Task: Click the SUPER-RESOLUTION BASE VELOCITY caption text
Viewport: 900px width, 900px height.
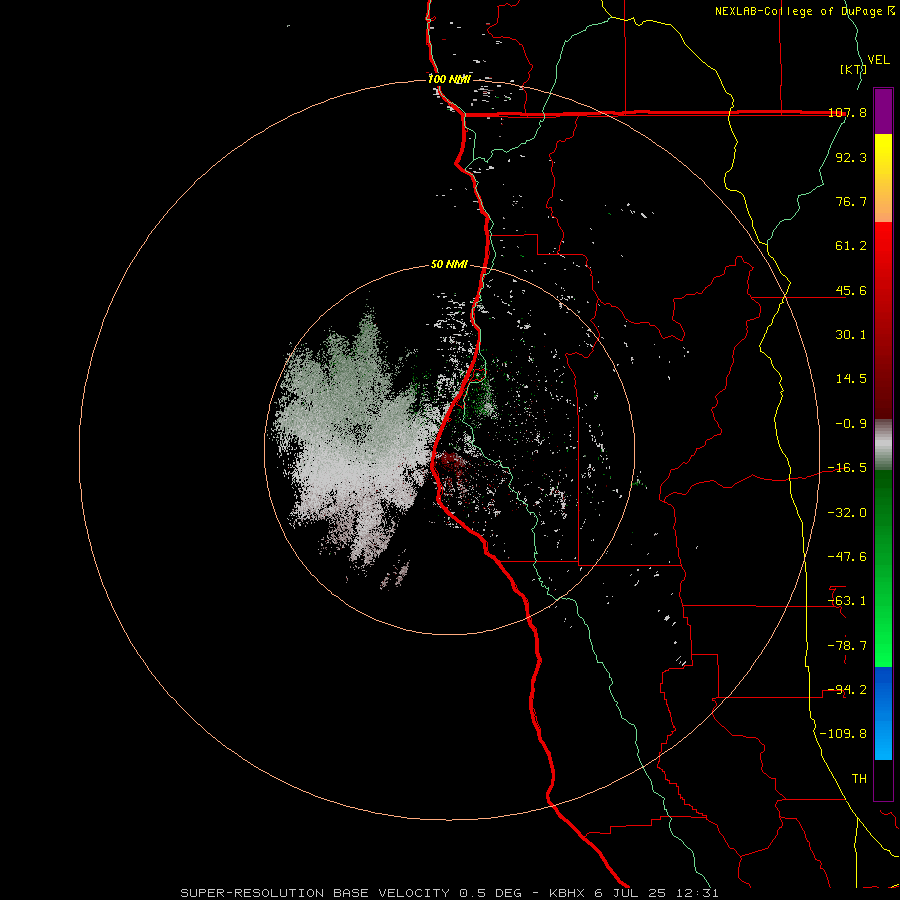Action: click(x=315, y=893)
